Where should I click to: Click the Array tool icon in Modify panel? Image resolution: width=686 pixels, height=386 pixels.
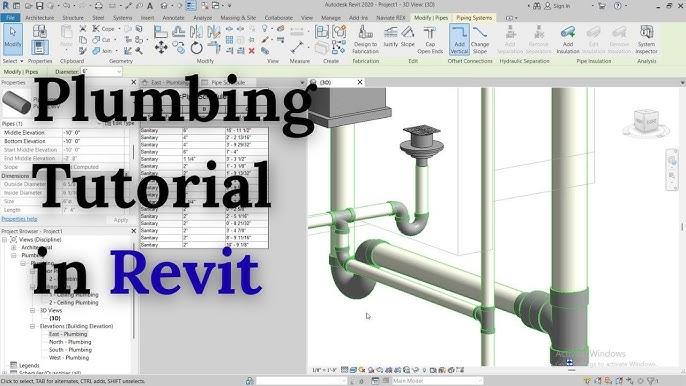point(229,40)
